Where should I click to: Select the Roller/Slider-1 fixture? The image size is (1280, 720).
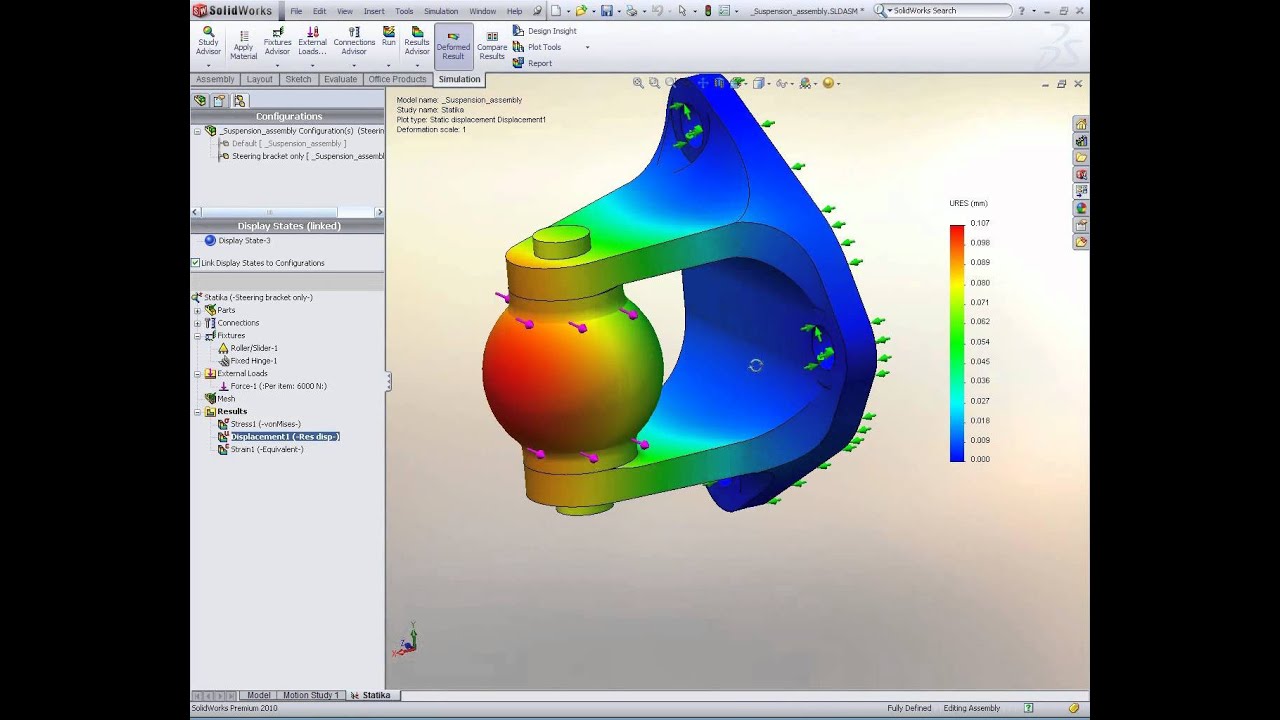[246, 348]
